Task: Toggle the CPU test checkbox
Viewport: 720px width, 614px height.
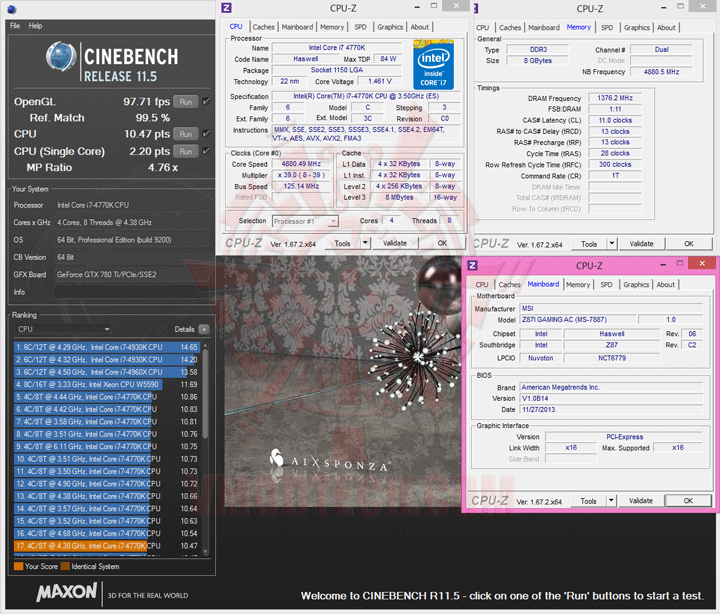Action: (206, 134)
